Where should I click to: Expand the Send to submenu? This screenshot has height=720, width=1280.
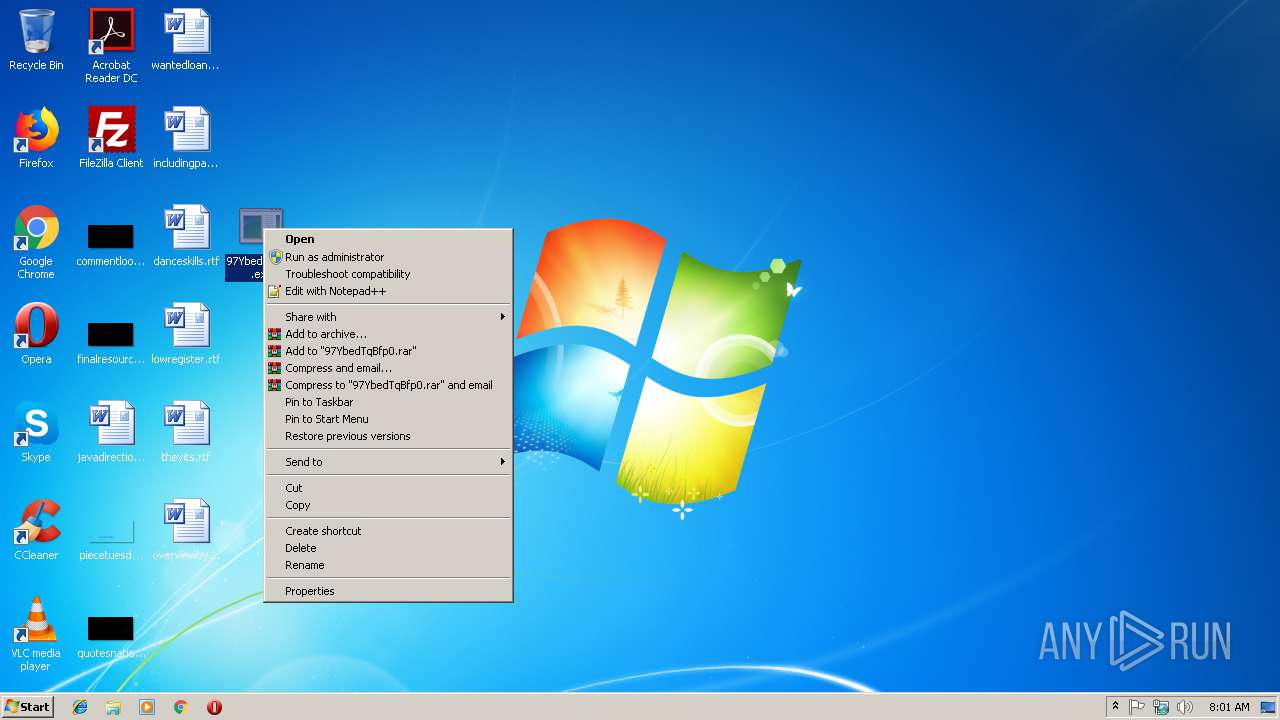point(388,462)
